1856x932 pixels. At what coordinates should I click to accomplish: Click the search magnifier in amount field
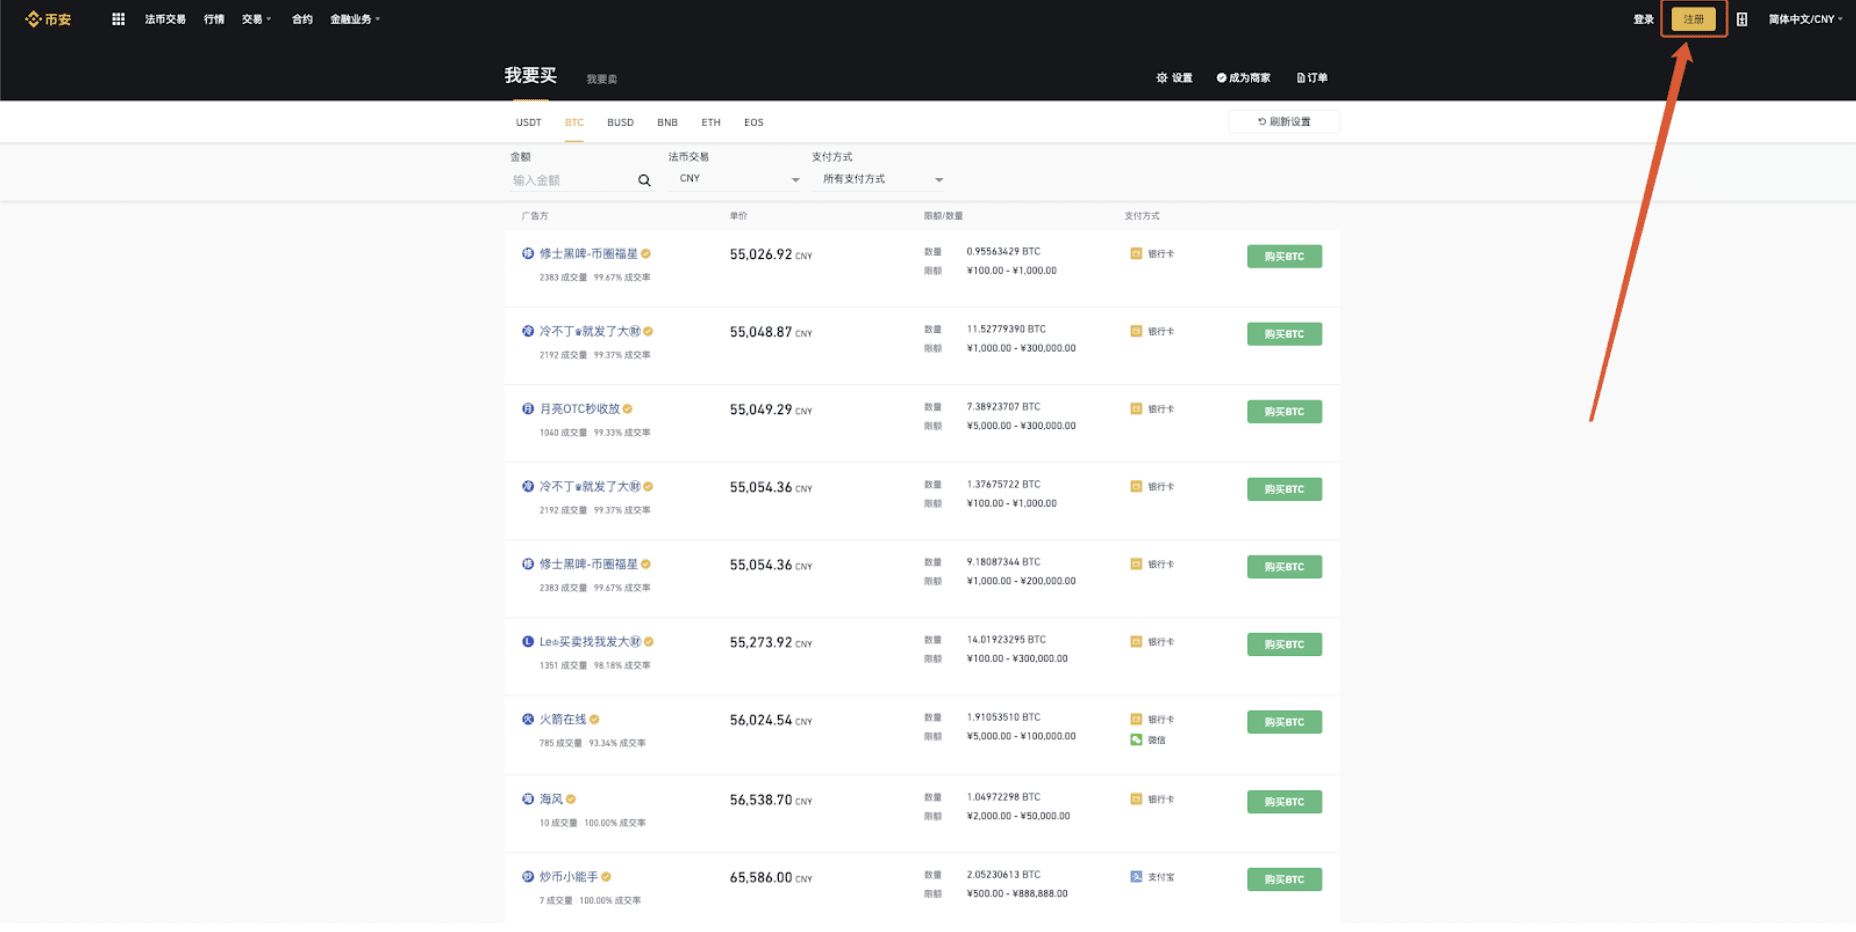point(644,181)
